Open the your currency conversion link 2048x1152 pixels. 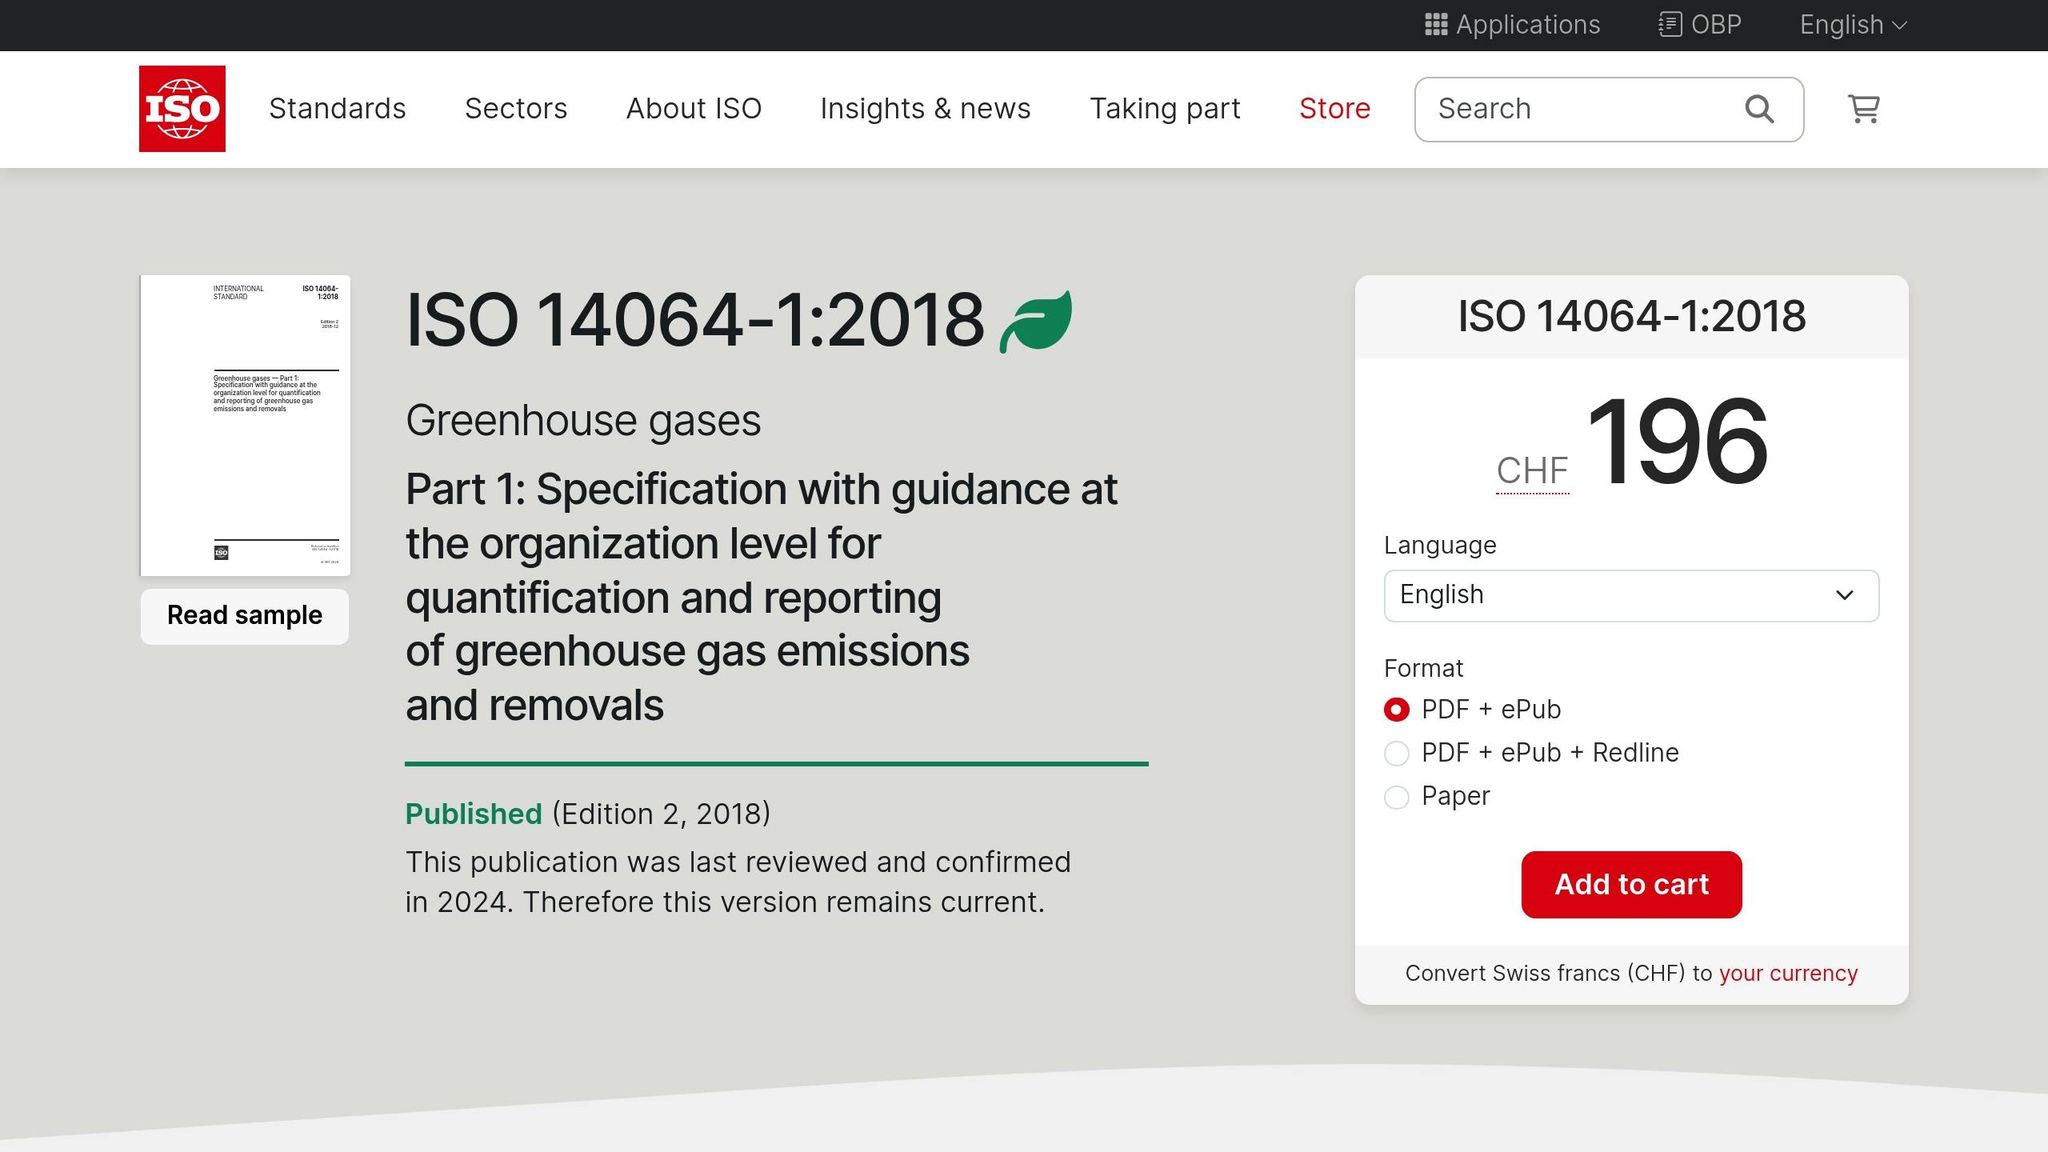1787,972
